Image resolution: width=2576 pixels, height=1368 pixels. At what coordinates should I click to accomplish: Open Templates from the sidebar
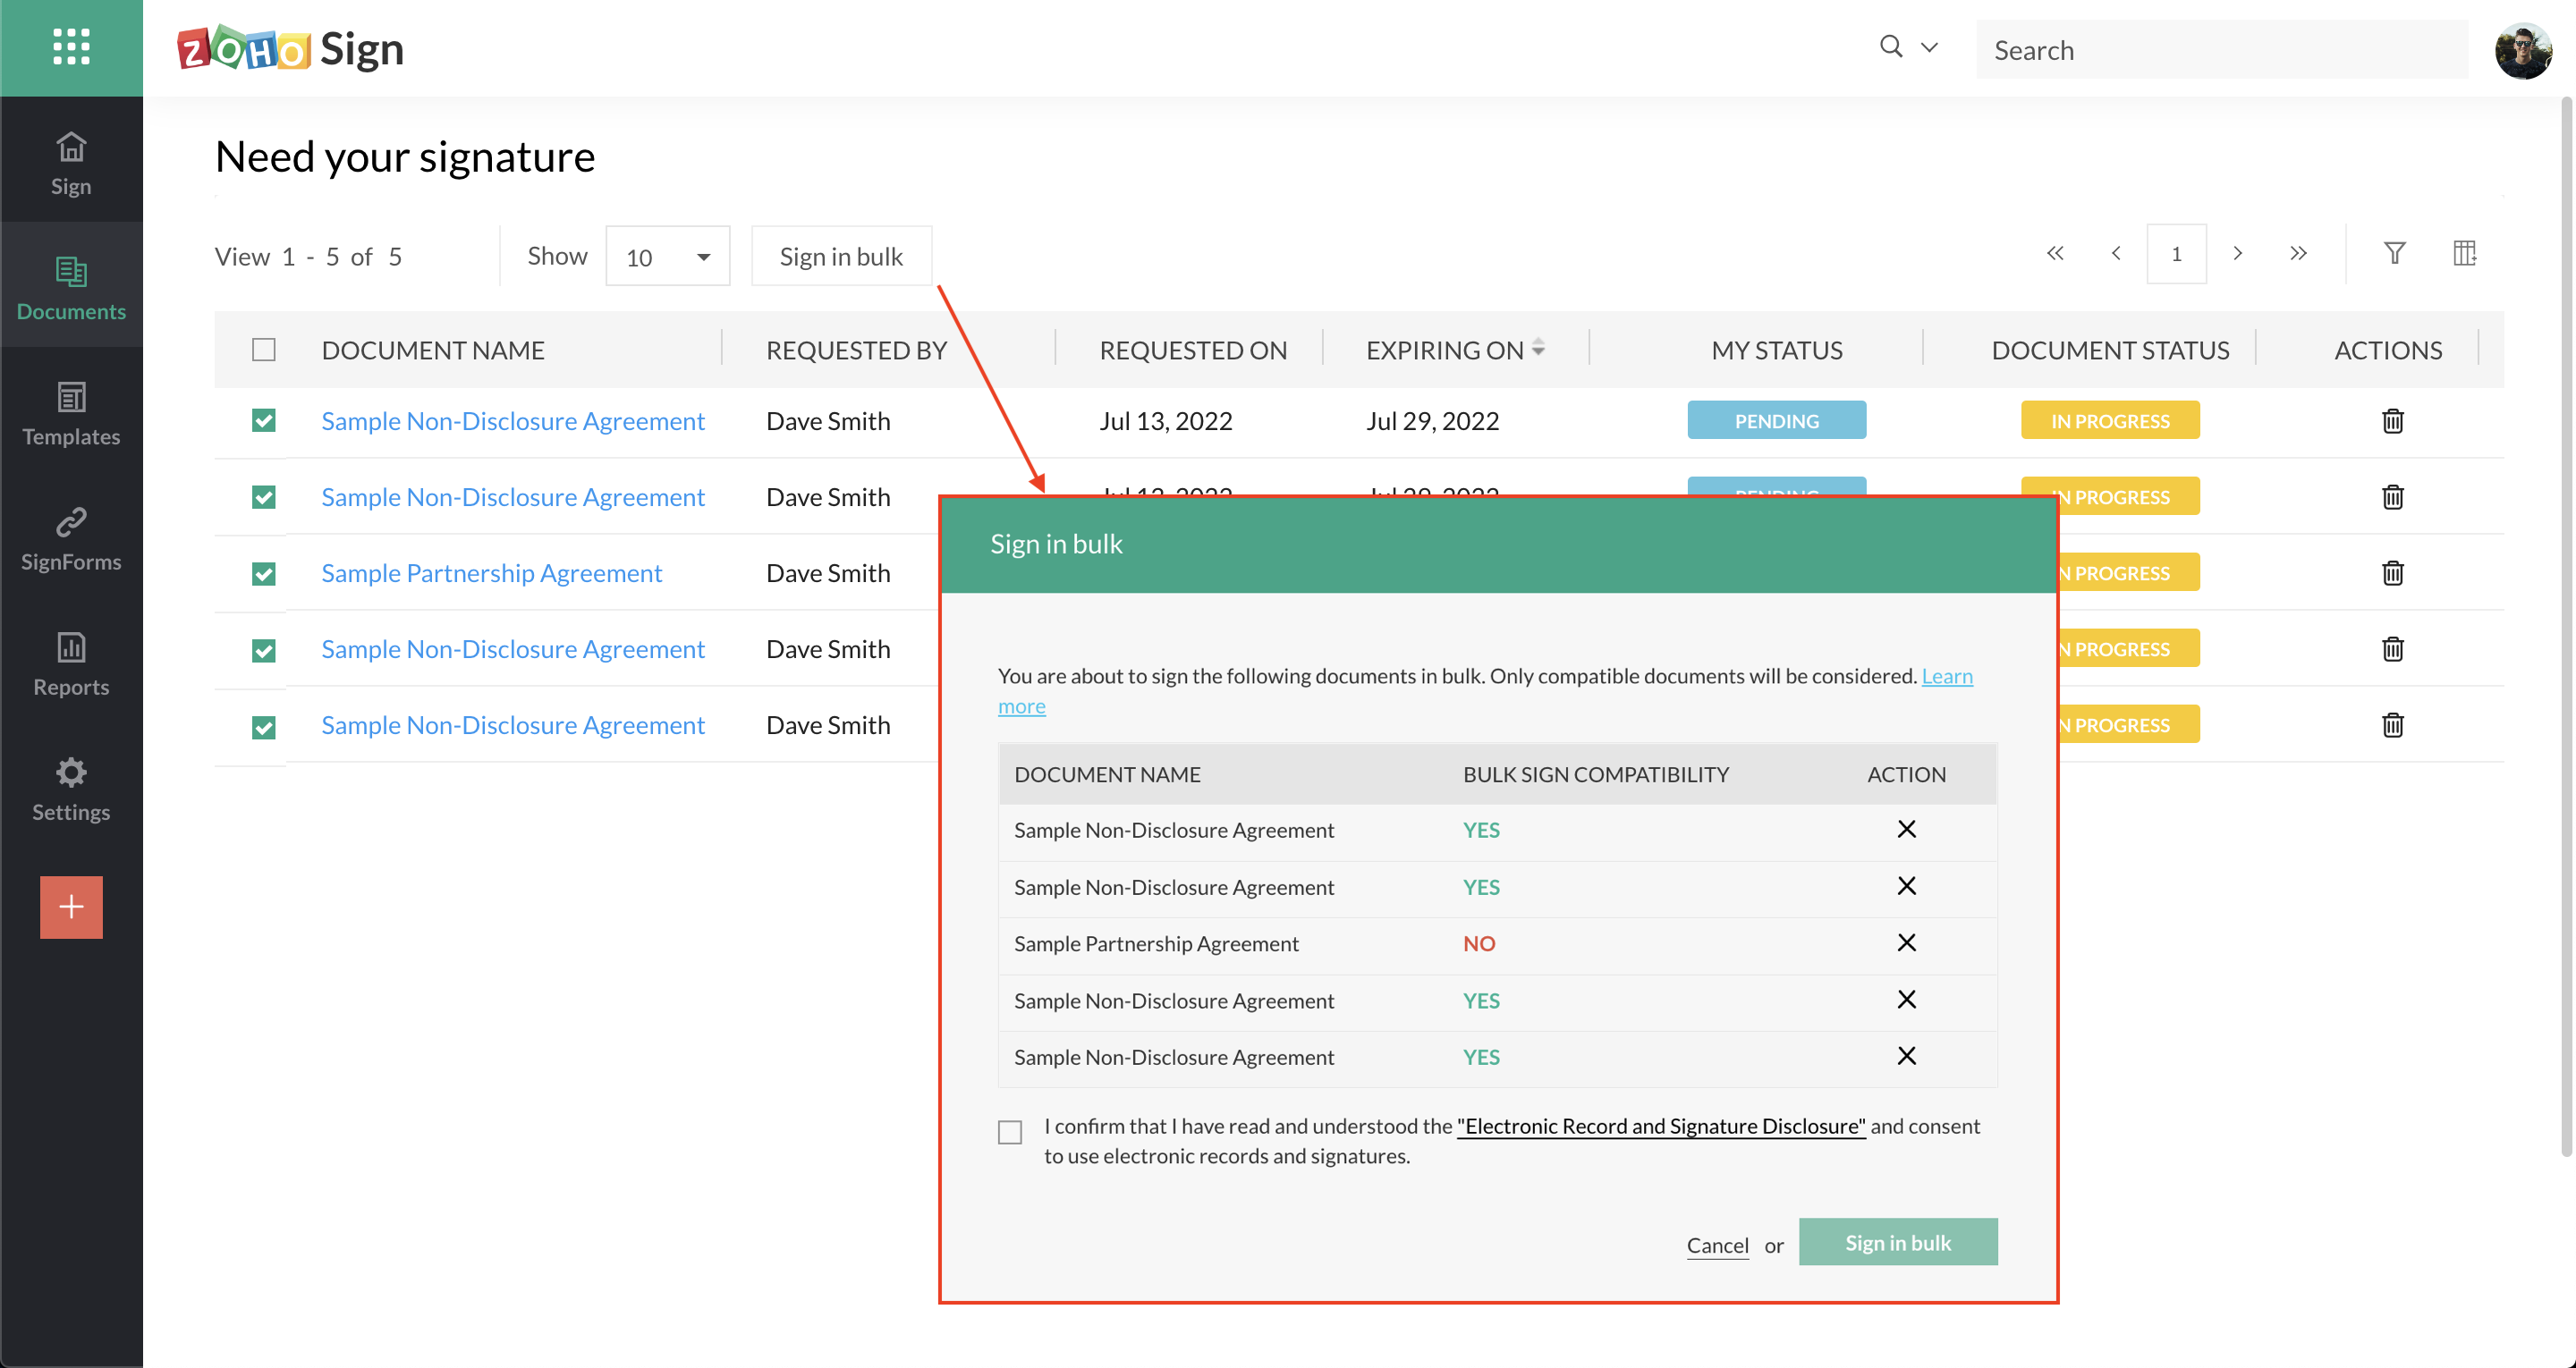coord(71,413)
